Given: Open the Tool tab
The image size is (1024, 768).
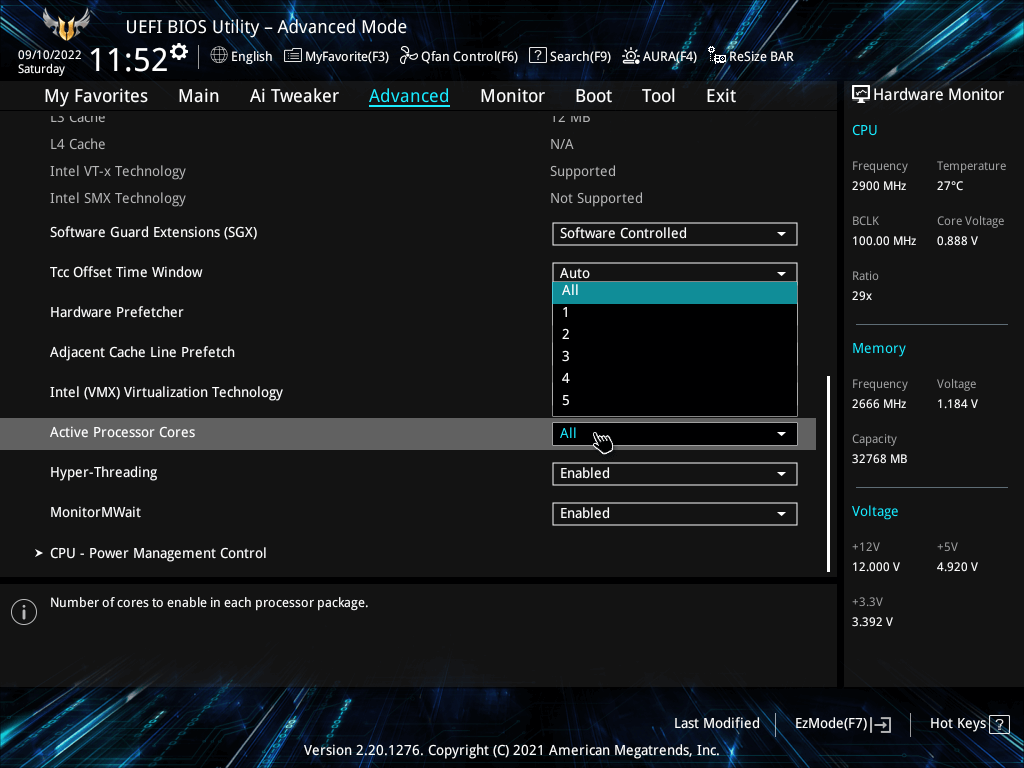Looking at the screenshot, I should point(658,96).
